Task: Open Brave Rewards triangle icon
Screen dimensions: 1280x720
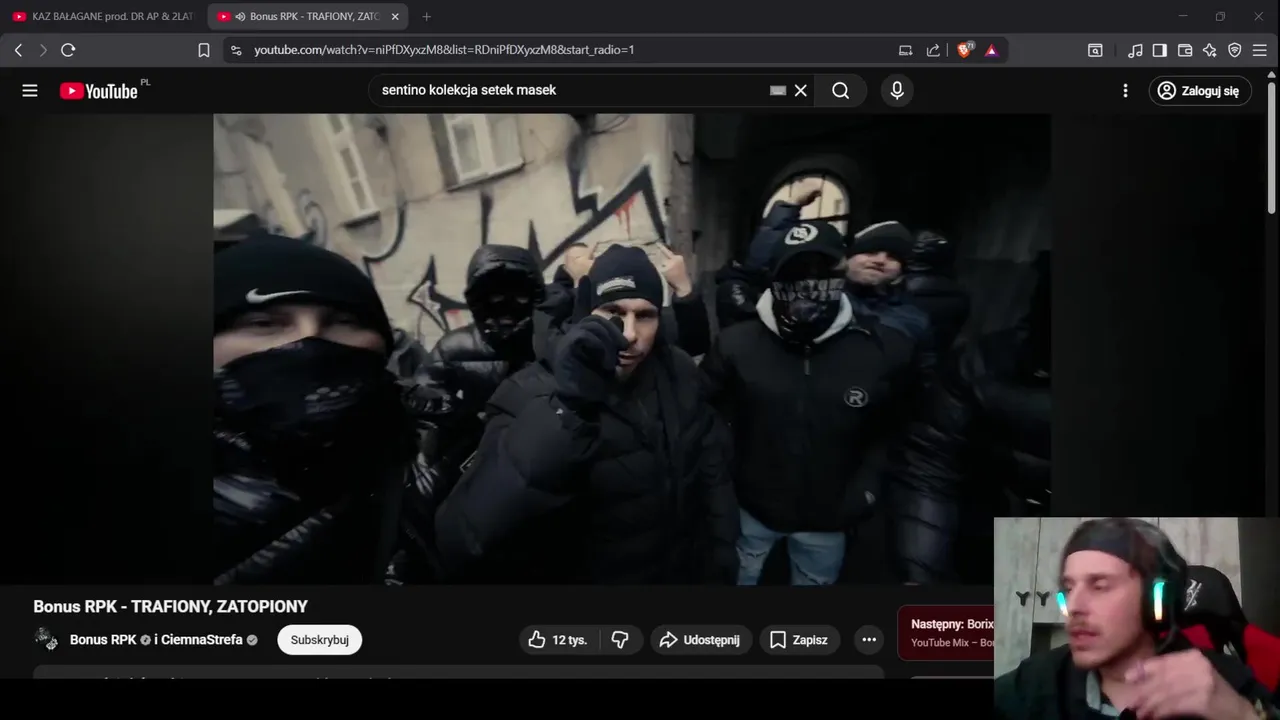Action: tap(991, 50)
